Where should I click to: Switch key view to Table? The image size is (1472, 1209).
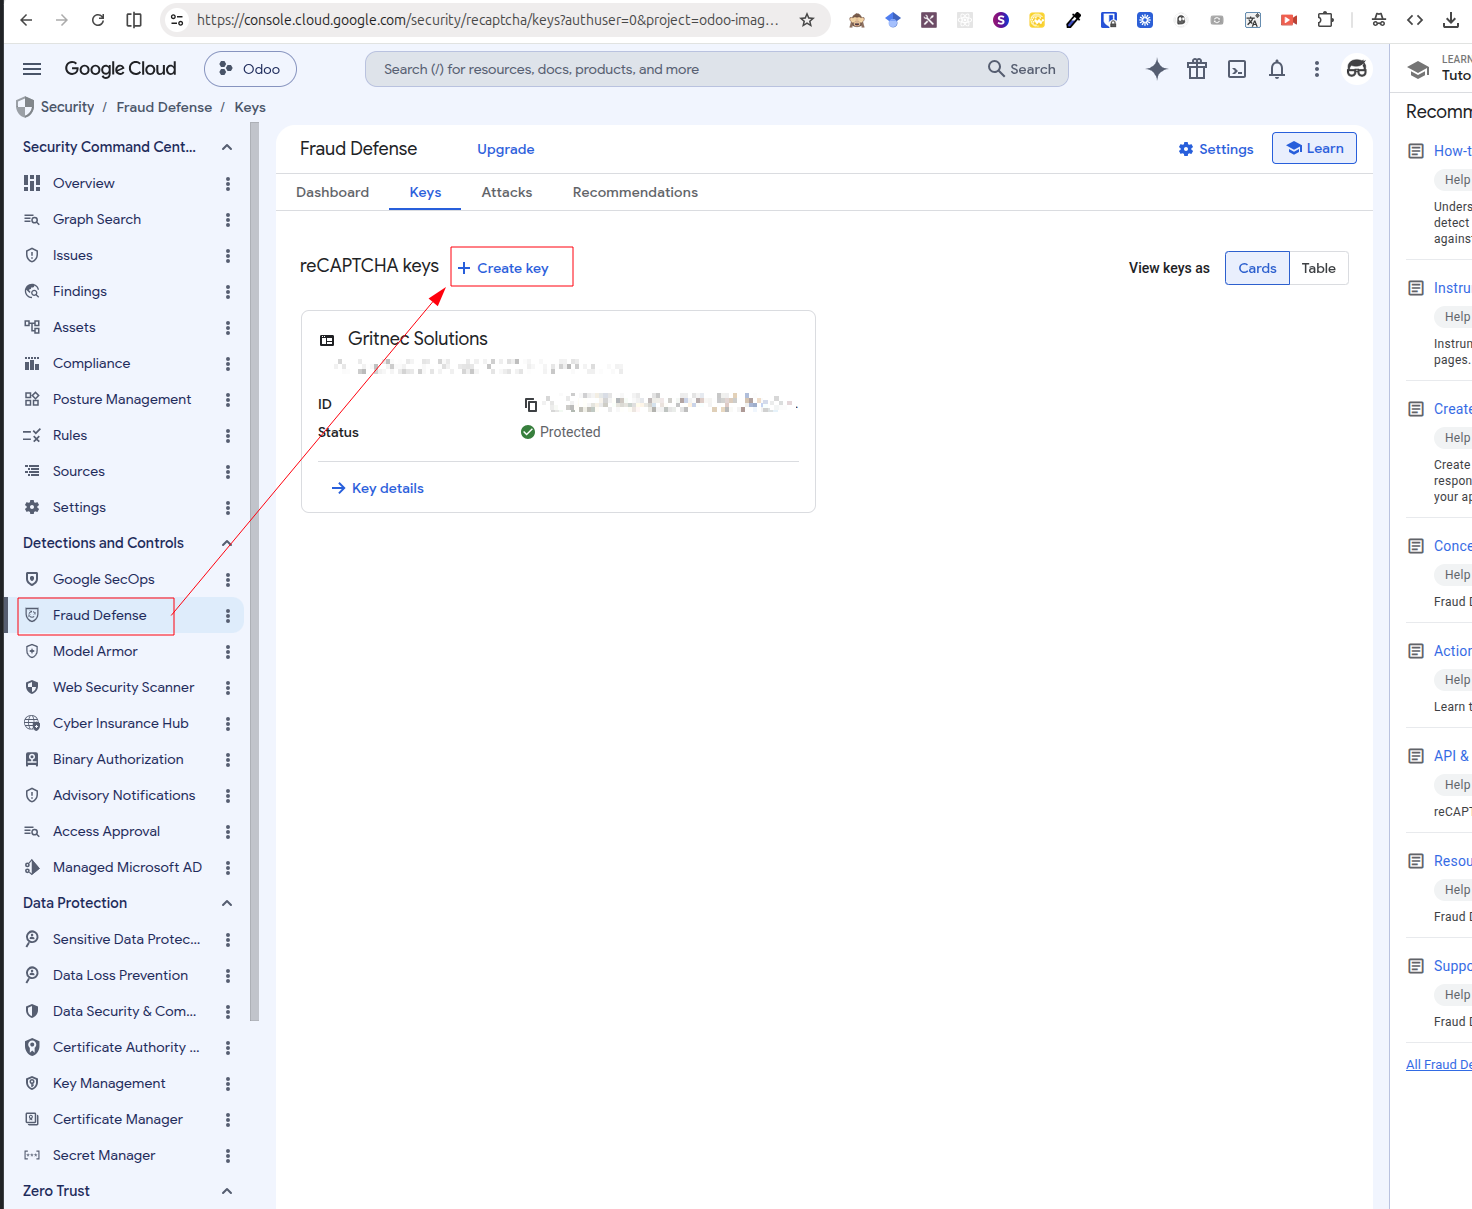(x=1319, y=268)
